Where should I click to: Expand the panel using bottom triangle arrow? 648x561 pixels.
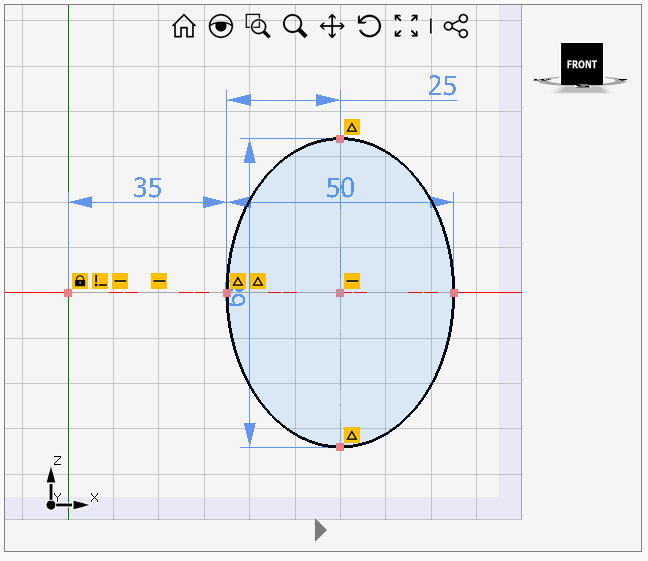[x=320, y=530]
